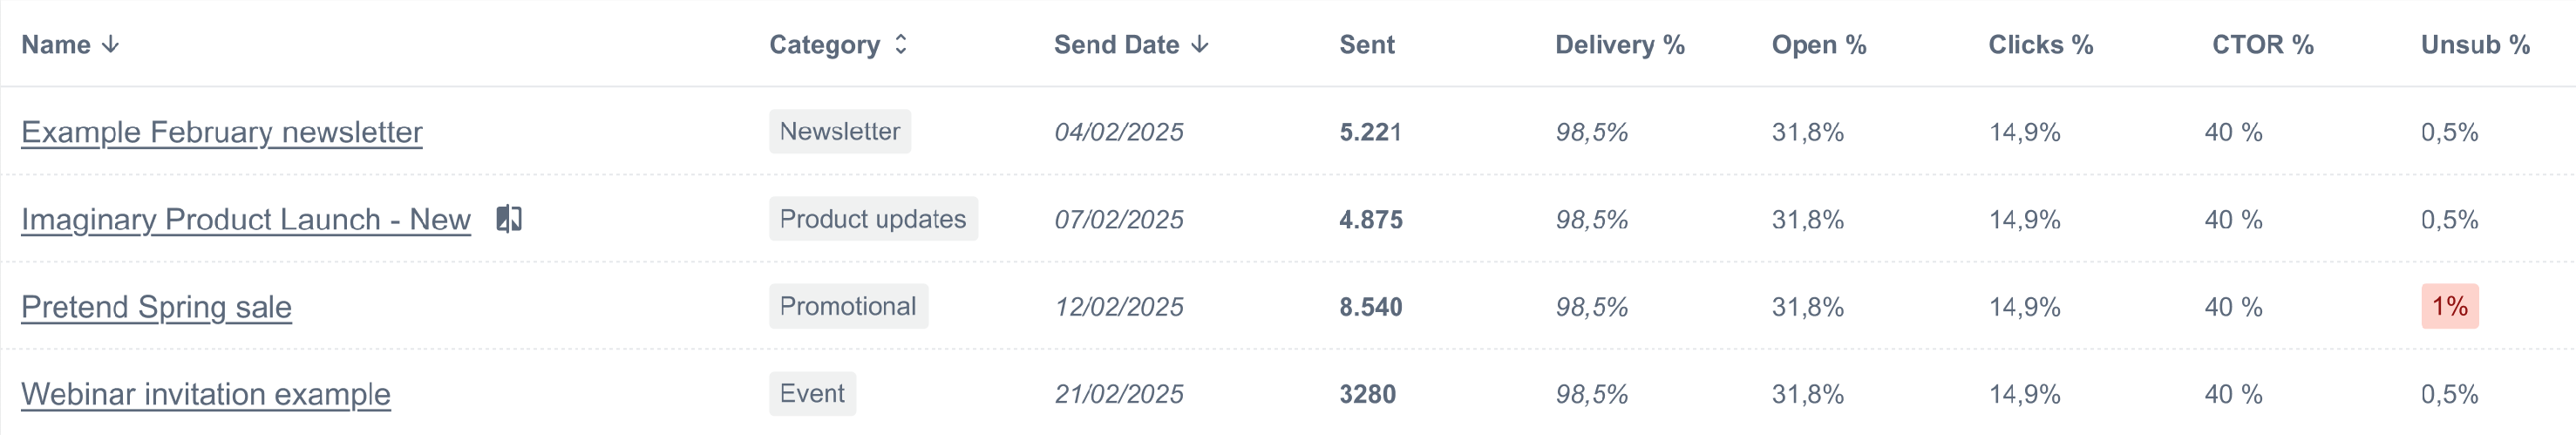Screen dimensions: 2576x435
Task: Click the Newsletter category tag
Action: tap(840, 131)
